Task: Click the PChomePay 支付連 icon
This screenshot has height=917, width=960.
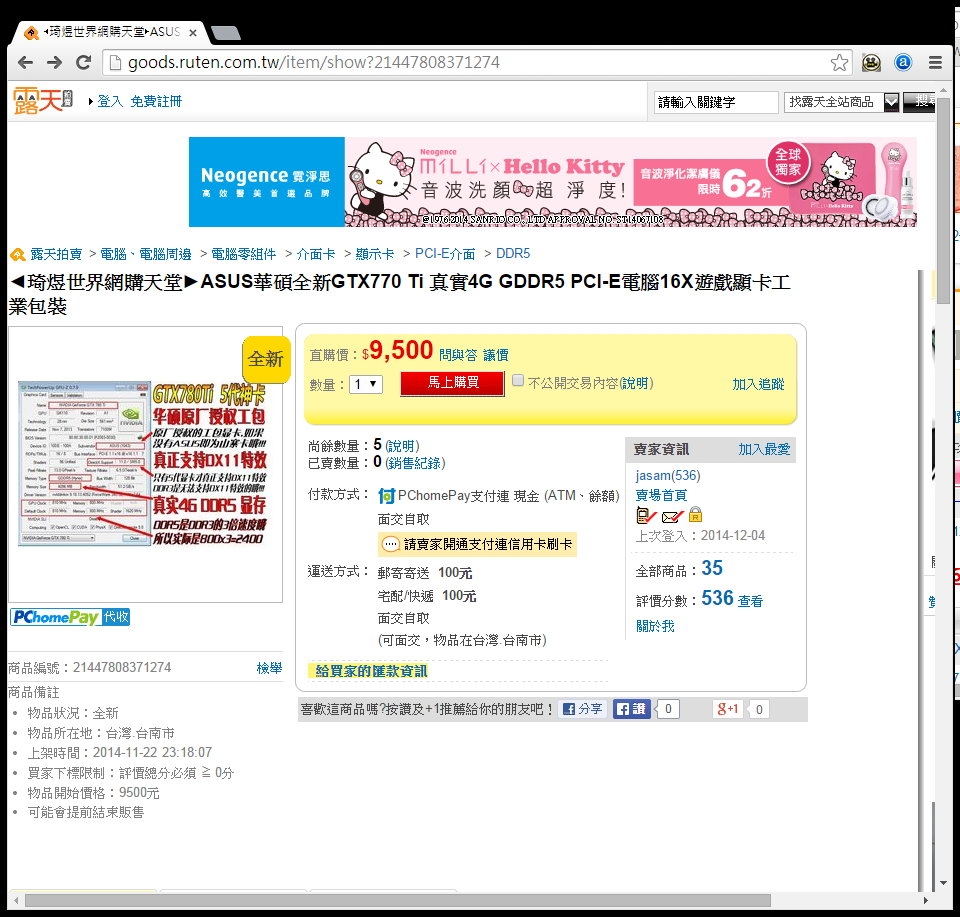Action: (x=386, y=496)
